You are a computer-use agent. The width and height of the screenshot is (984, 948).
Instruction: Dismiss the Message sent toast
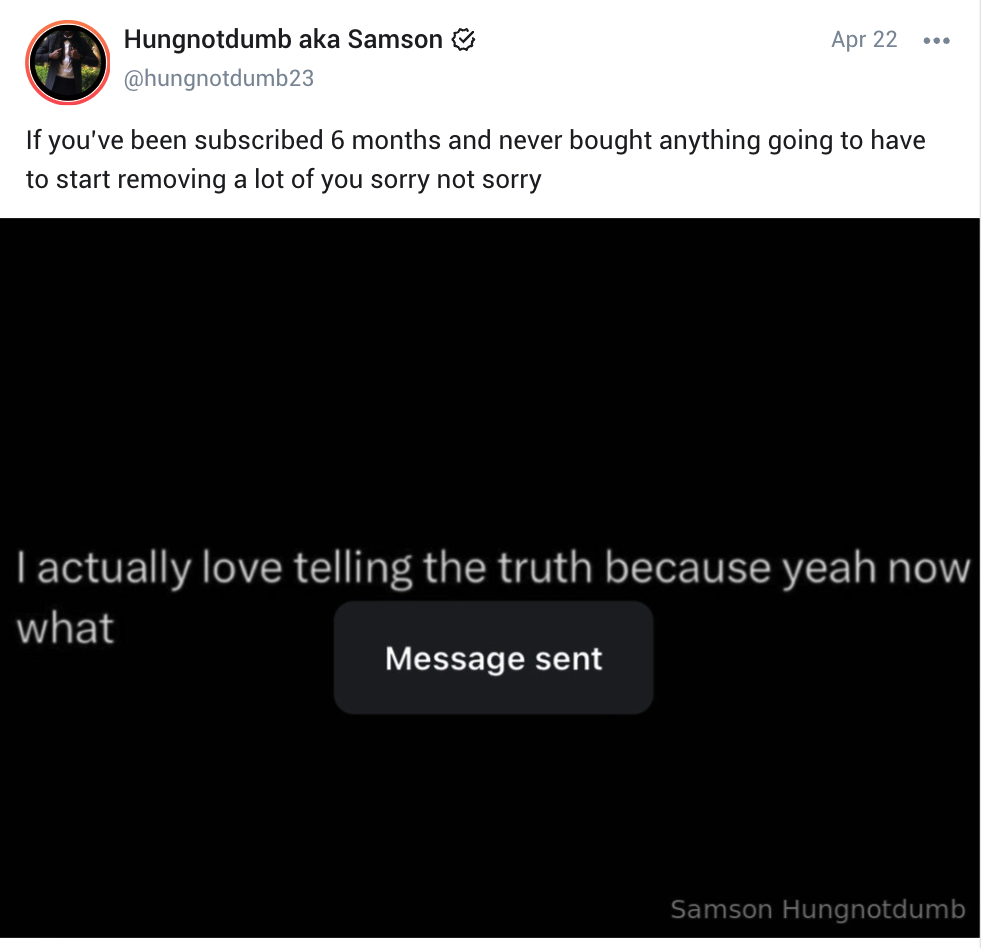(x=493, y=658)
